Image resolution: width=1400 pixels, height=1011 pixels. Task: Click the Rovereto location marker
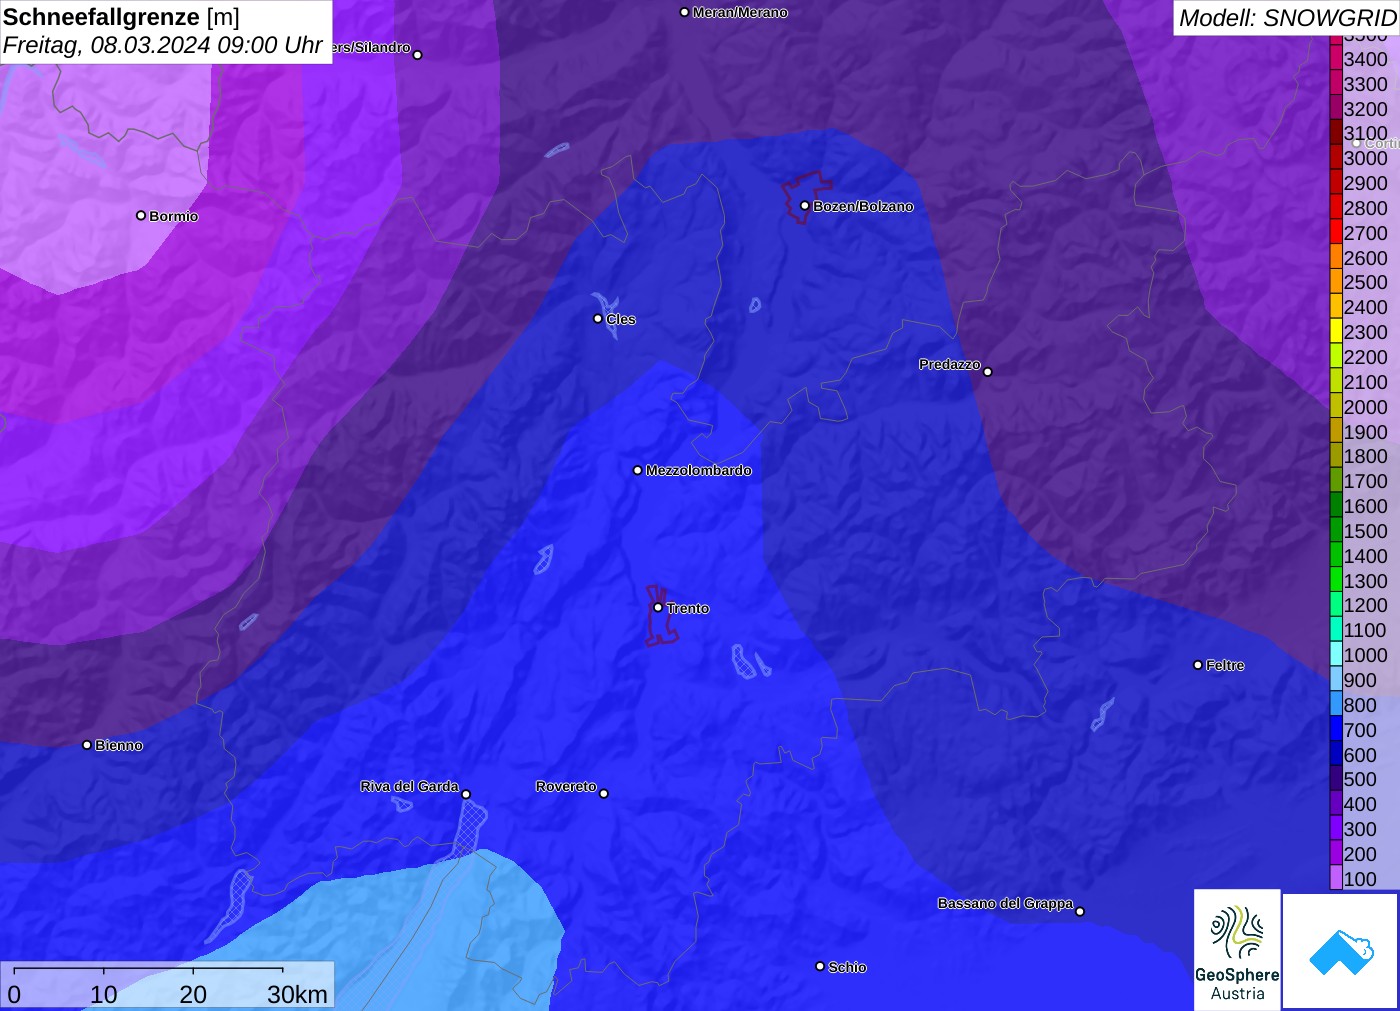point(604,793)
